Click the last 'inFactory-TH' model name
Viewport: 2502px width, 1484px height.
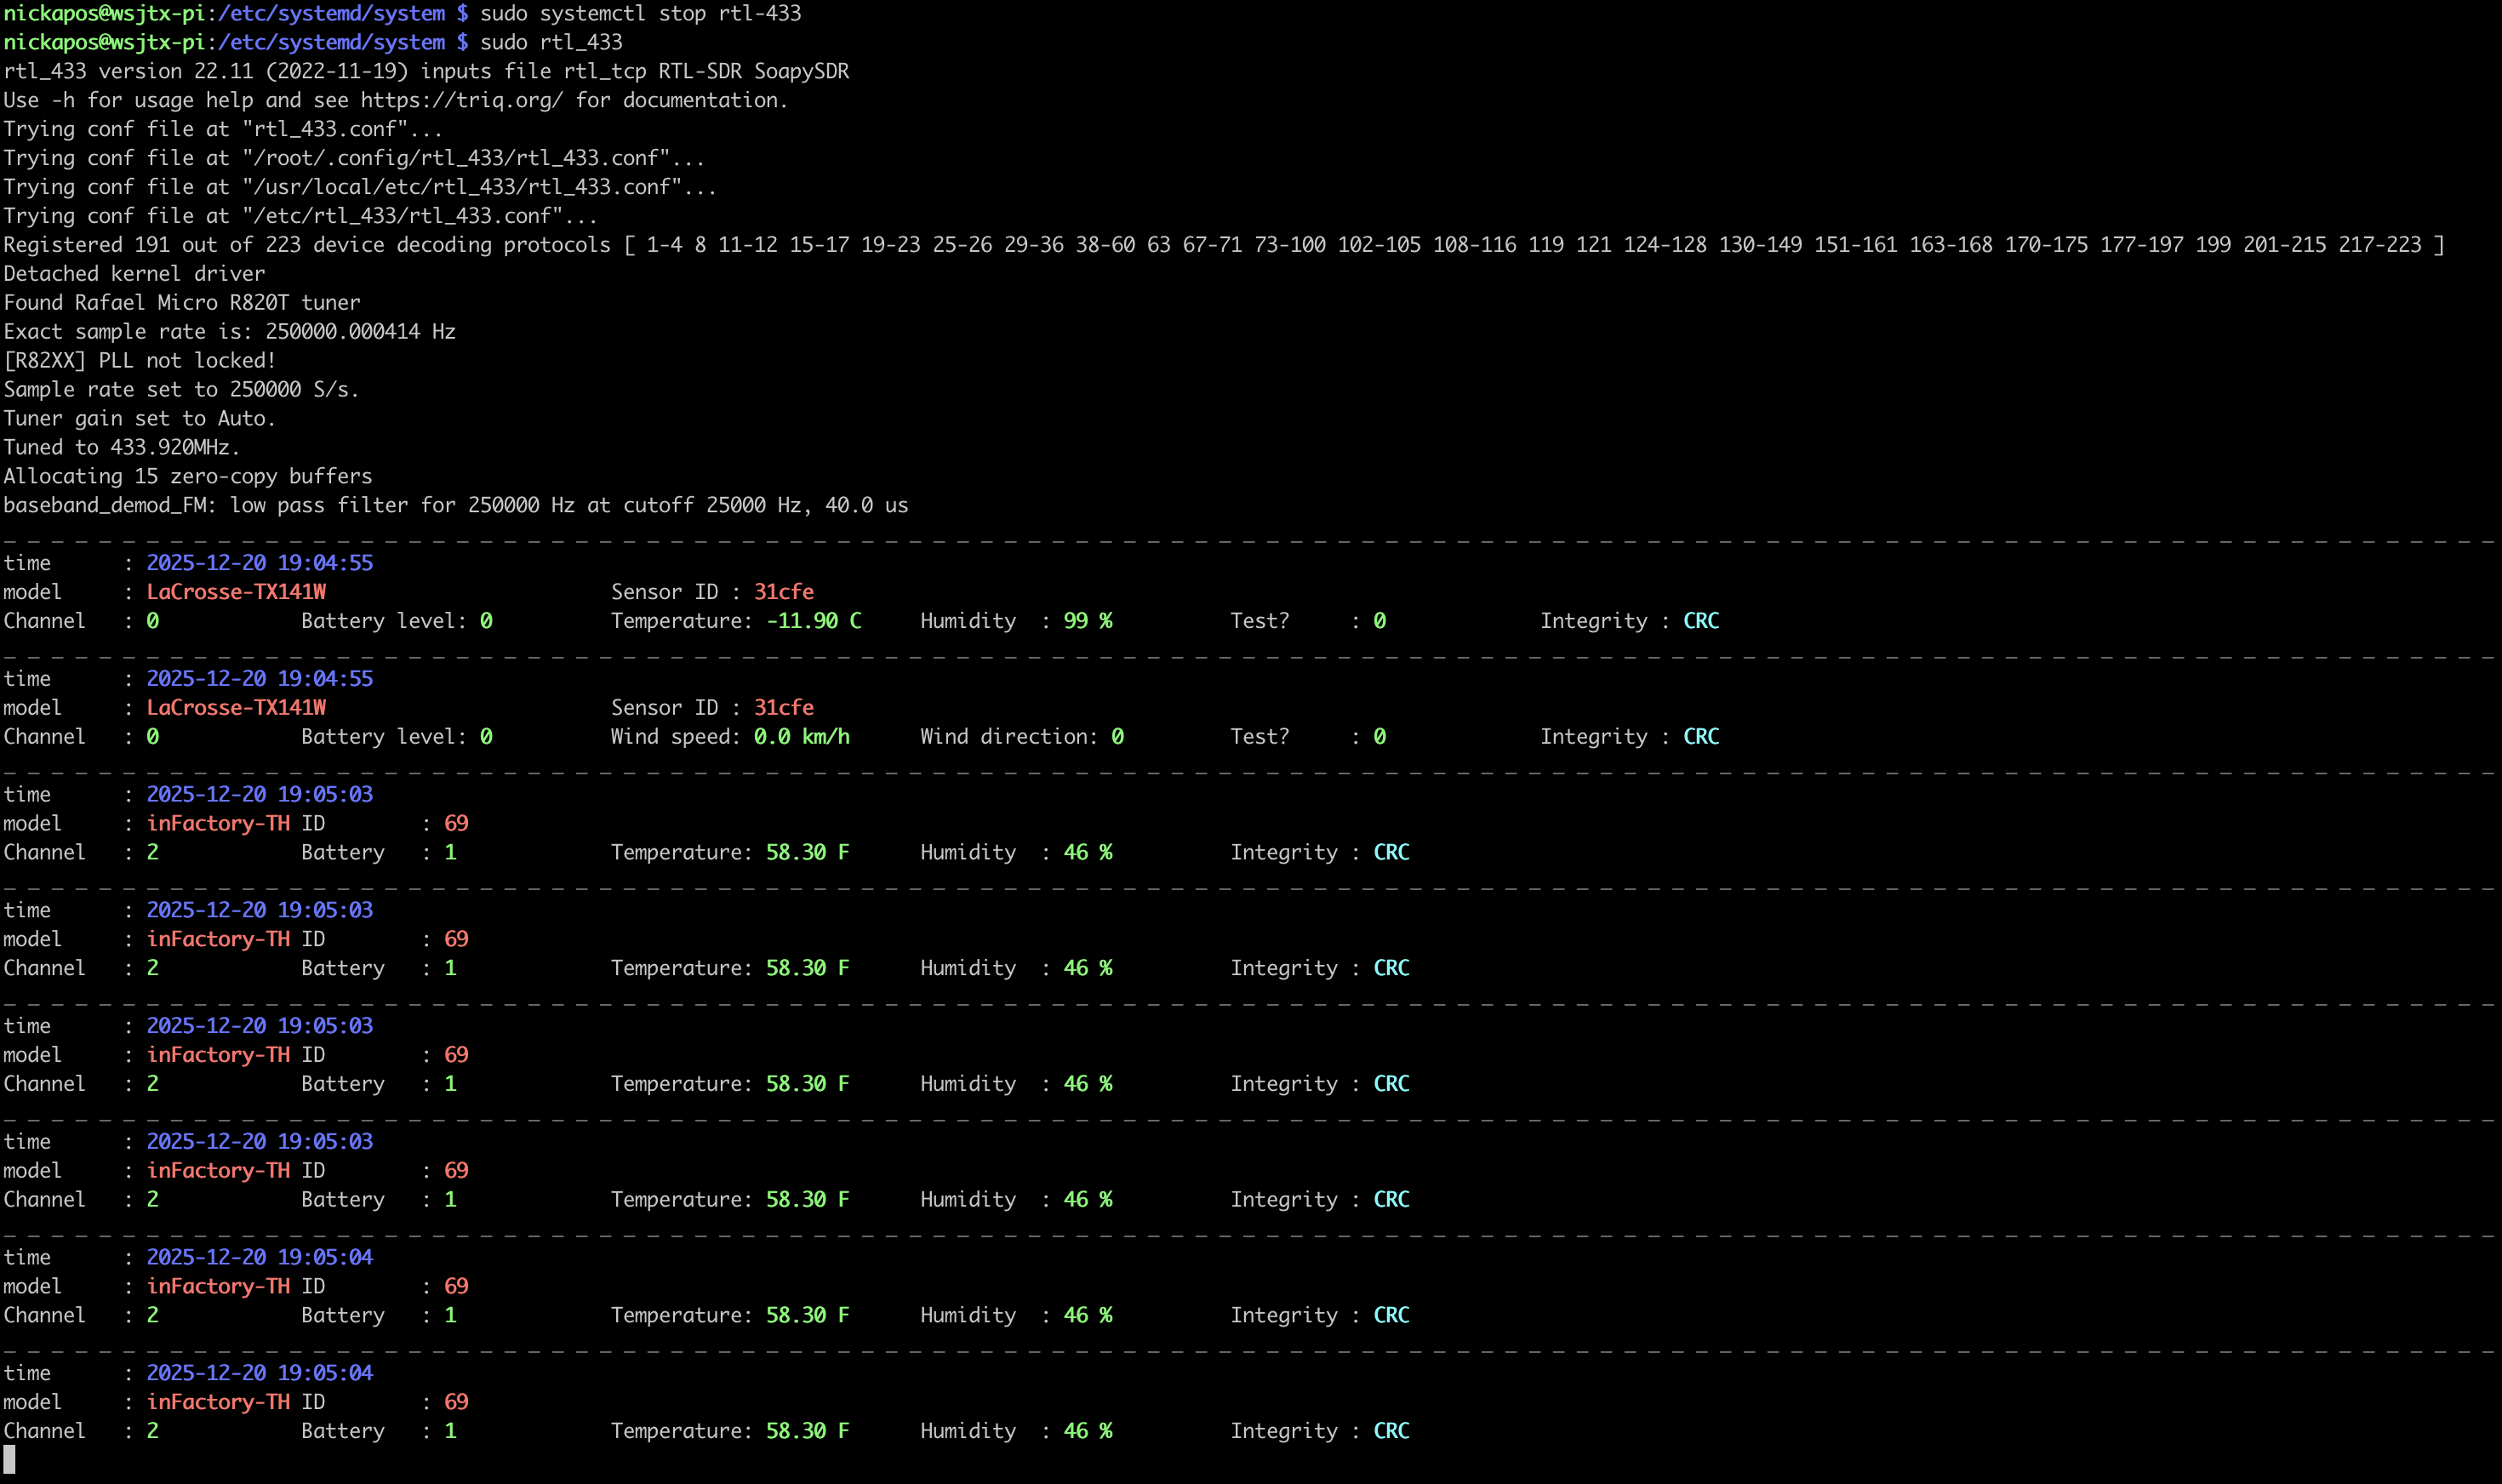(218, 1403)
